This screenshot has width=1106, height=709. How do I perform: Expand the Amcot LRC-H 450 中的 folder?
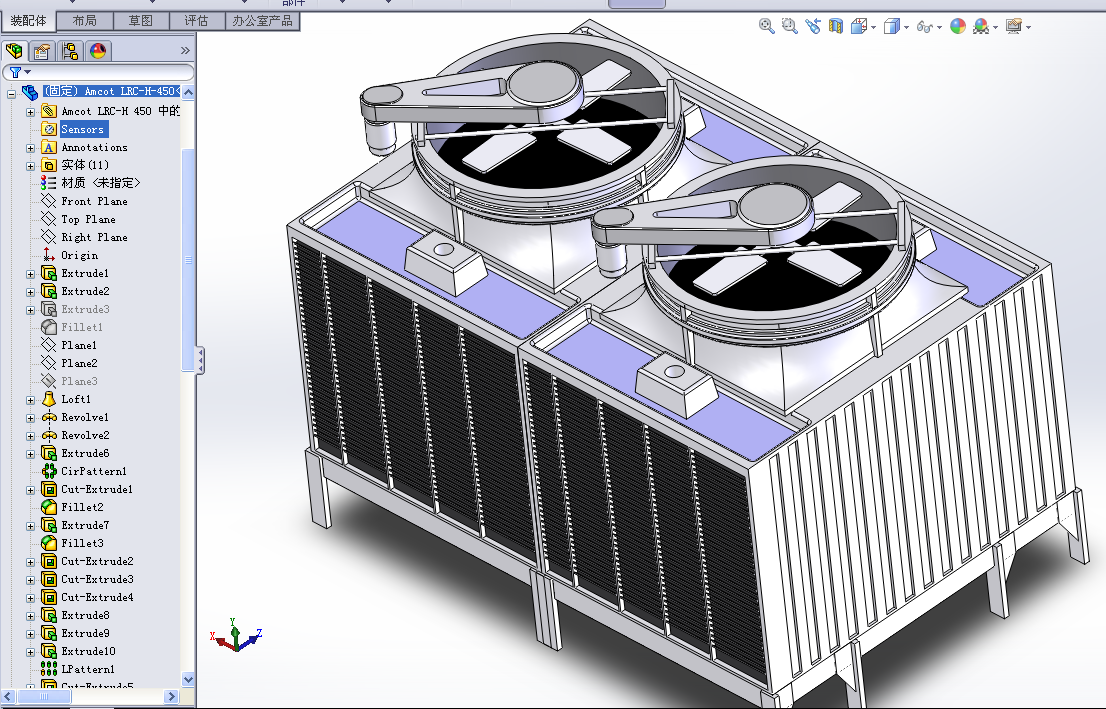(x=30, y=111)
